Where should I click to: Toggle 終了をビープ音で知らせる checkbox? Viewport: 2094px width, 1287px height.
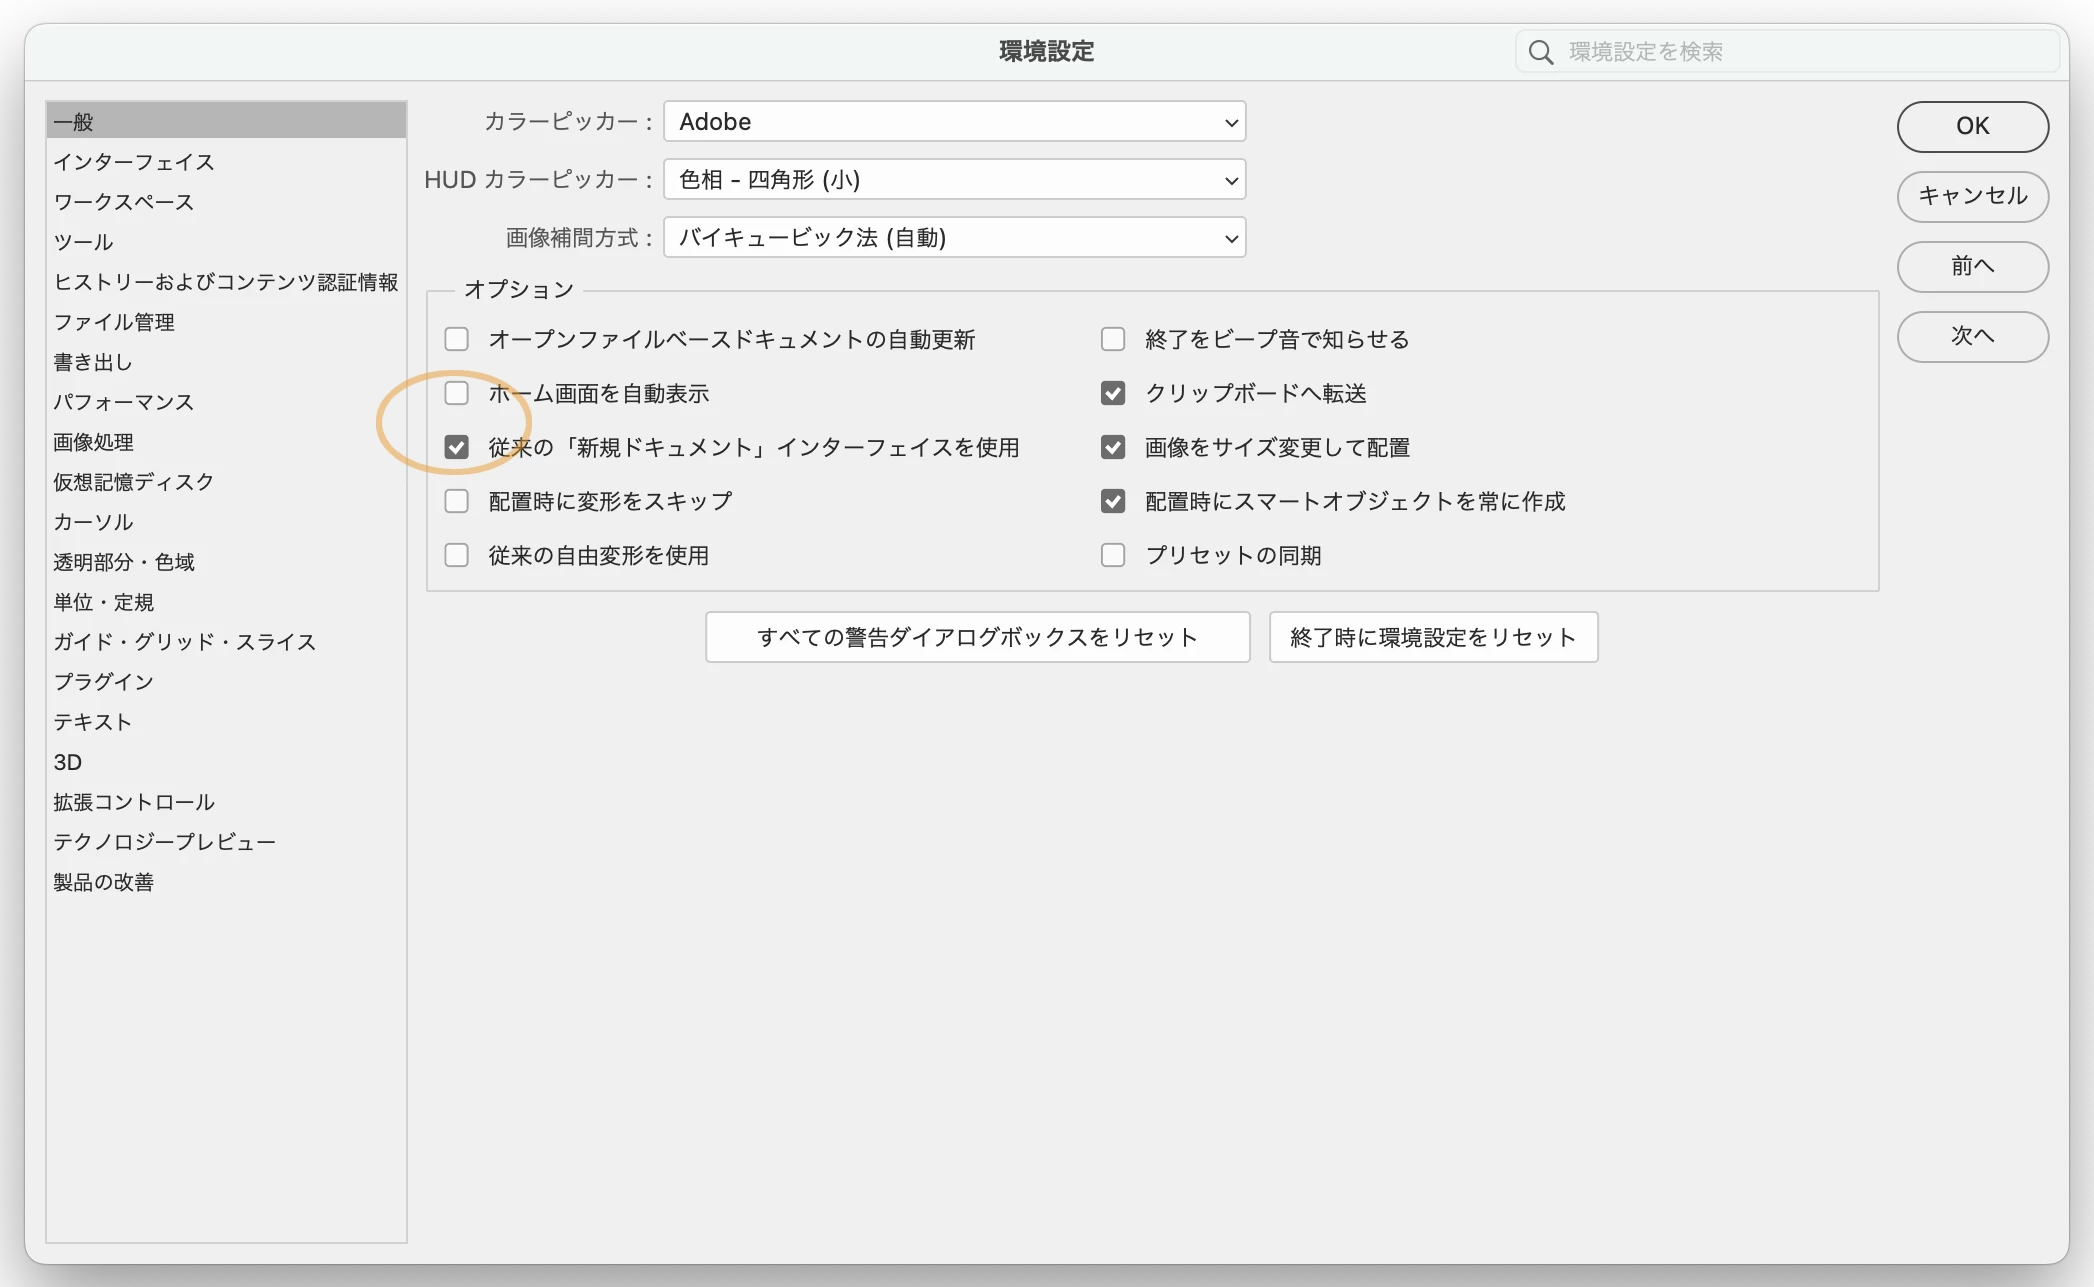click(1113, 339)
